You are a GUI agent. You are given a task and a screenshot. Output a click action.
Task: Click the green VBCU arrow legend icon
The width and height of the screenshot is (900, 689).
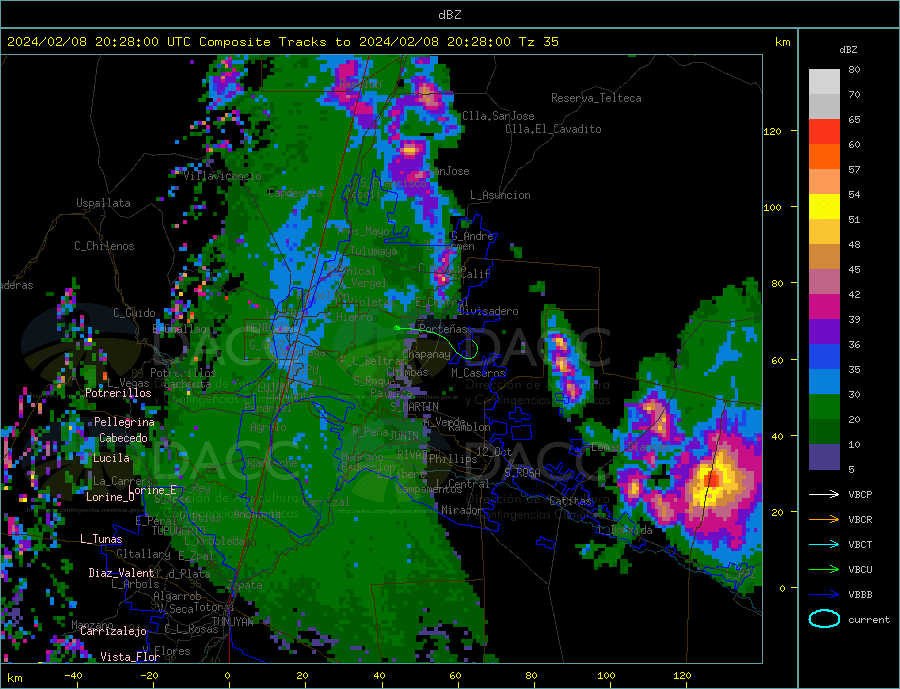click(x=824, y=569)
